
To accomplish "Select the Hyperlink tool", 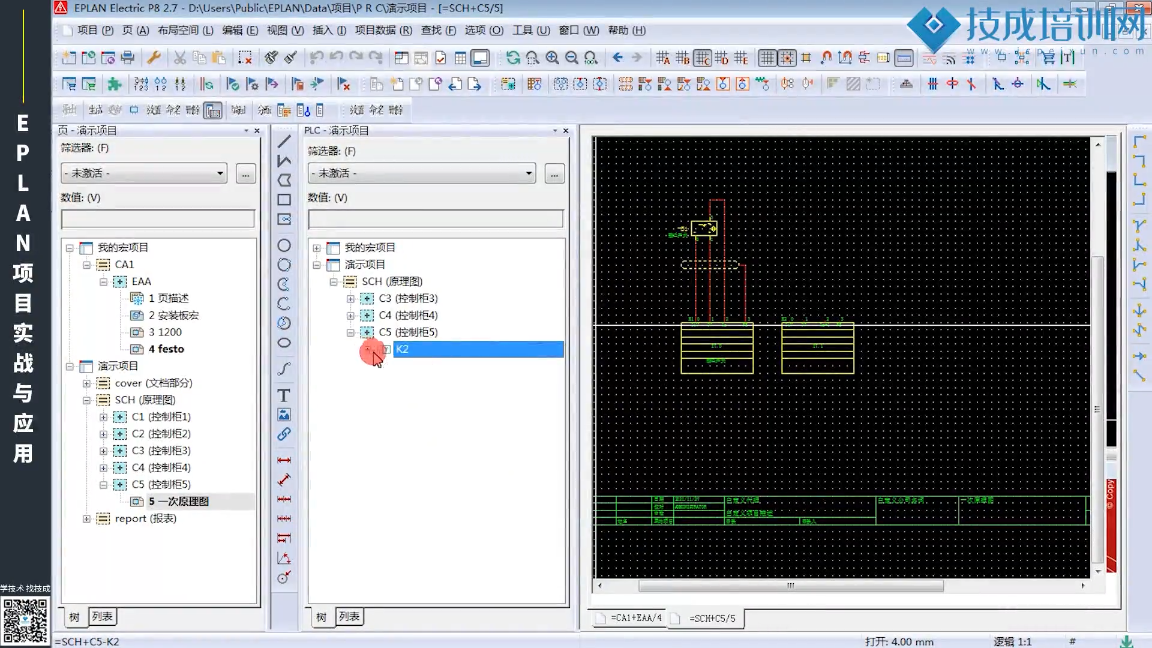I will point(284,434).
